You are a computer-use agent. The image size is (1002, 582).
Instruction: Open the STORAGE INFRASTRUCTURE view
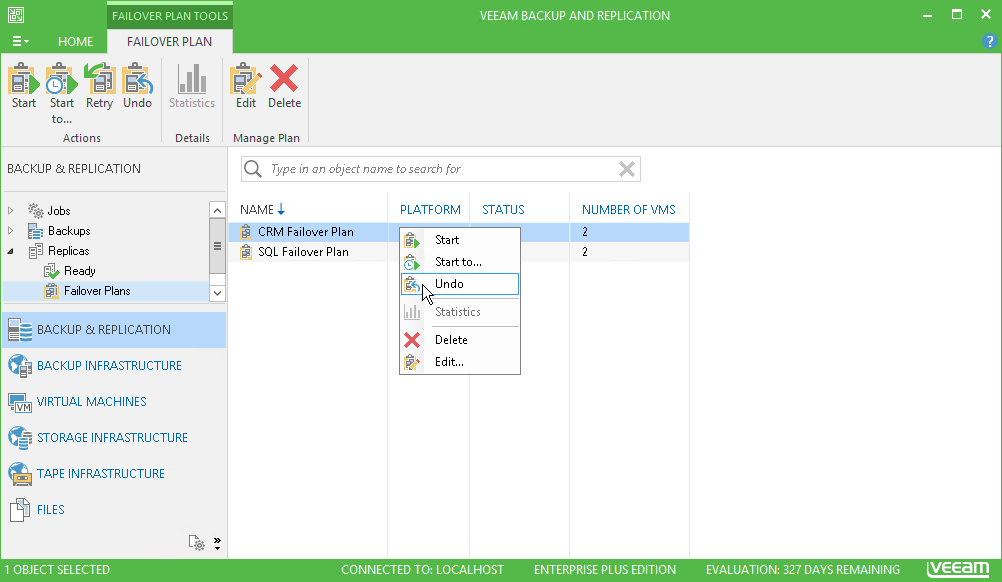click(112, 438)
